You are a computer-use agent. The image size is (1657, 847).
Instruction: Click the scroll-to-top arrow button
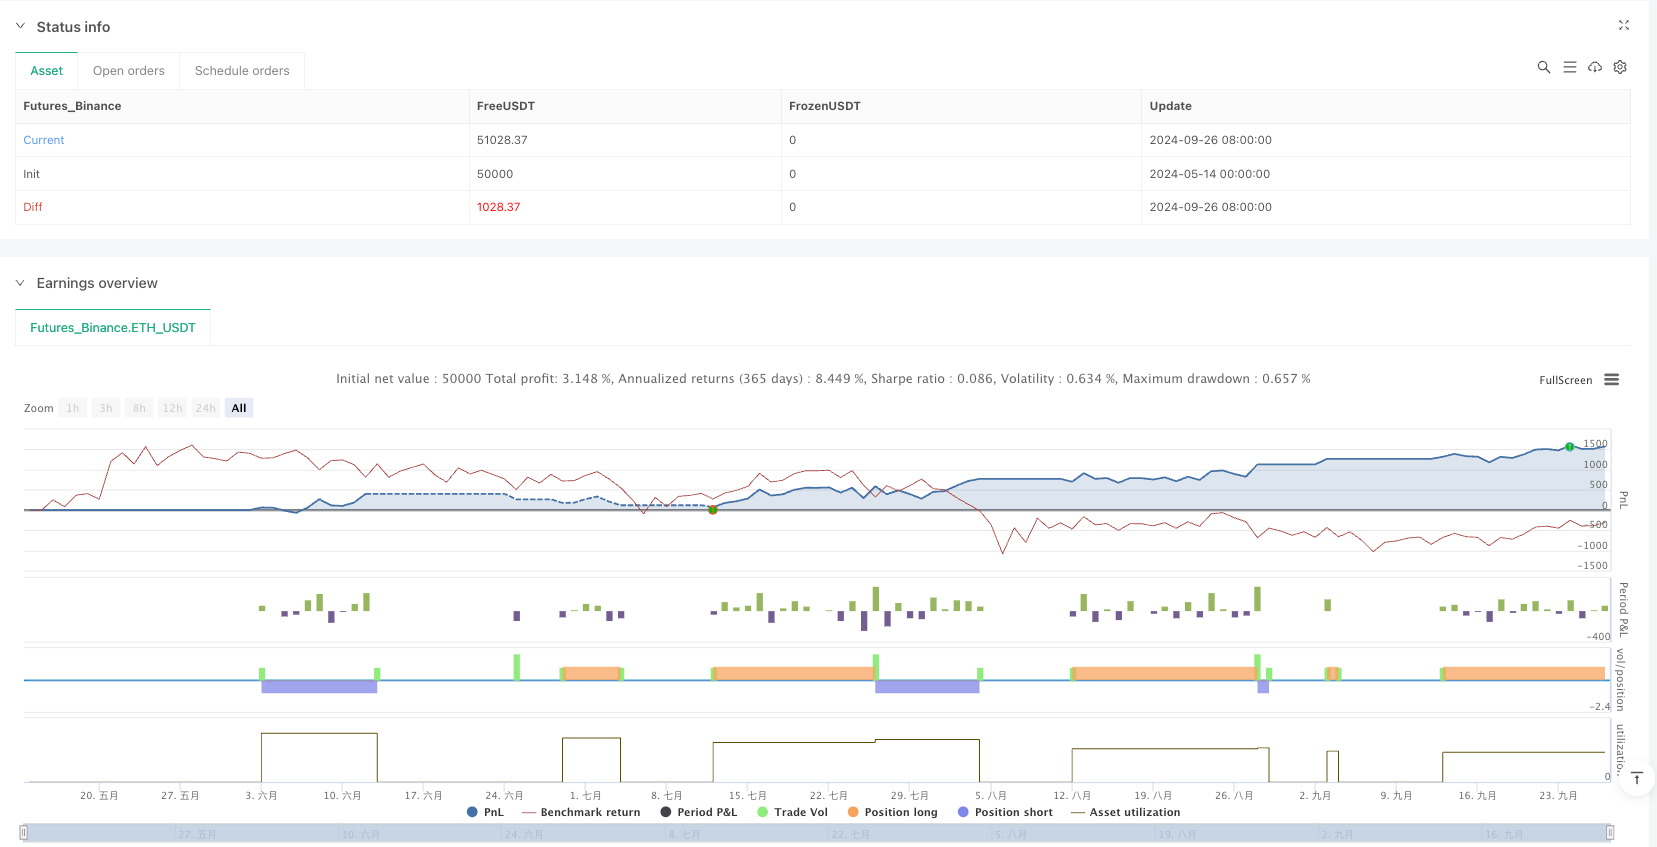point(1637,778)
